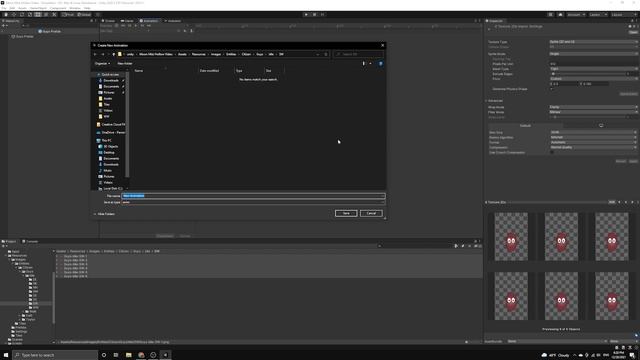Click the File name input field
The width and height of the screenshot is (640, 360).
253,196
